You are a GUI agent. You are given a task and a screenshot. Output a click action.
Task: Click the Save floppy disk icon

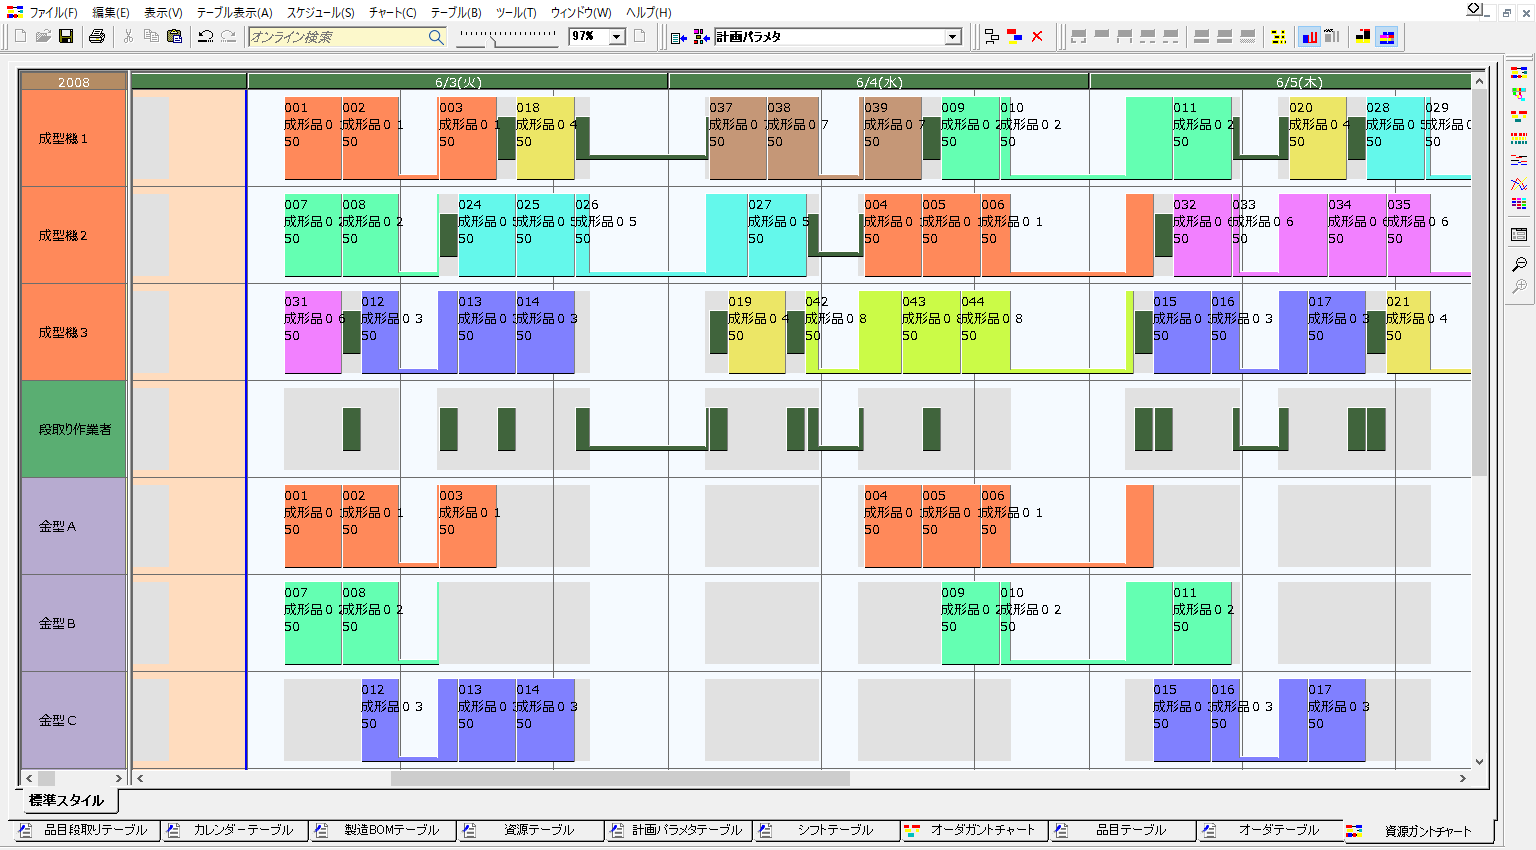[66, 36]
